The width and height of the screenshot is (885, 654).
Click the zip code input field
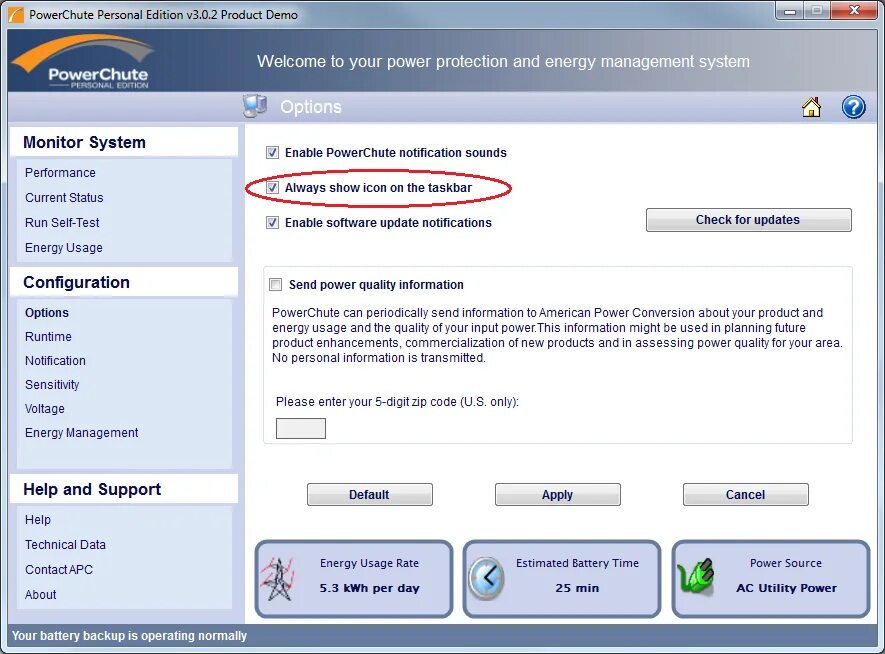coord(301,428)
